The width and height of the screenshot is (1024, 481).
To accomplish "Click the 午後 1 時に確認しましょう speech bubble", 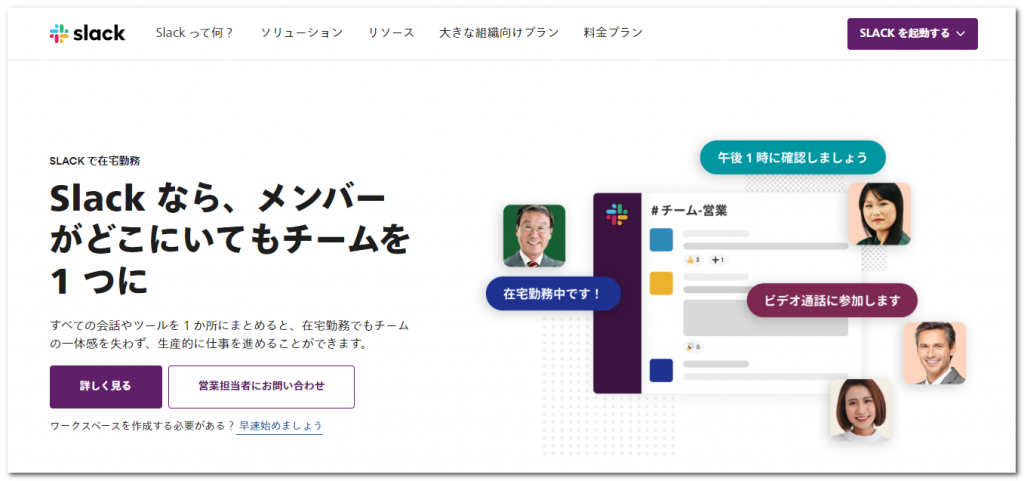I will click(x=792, y=157).
